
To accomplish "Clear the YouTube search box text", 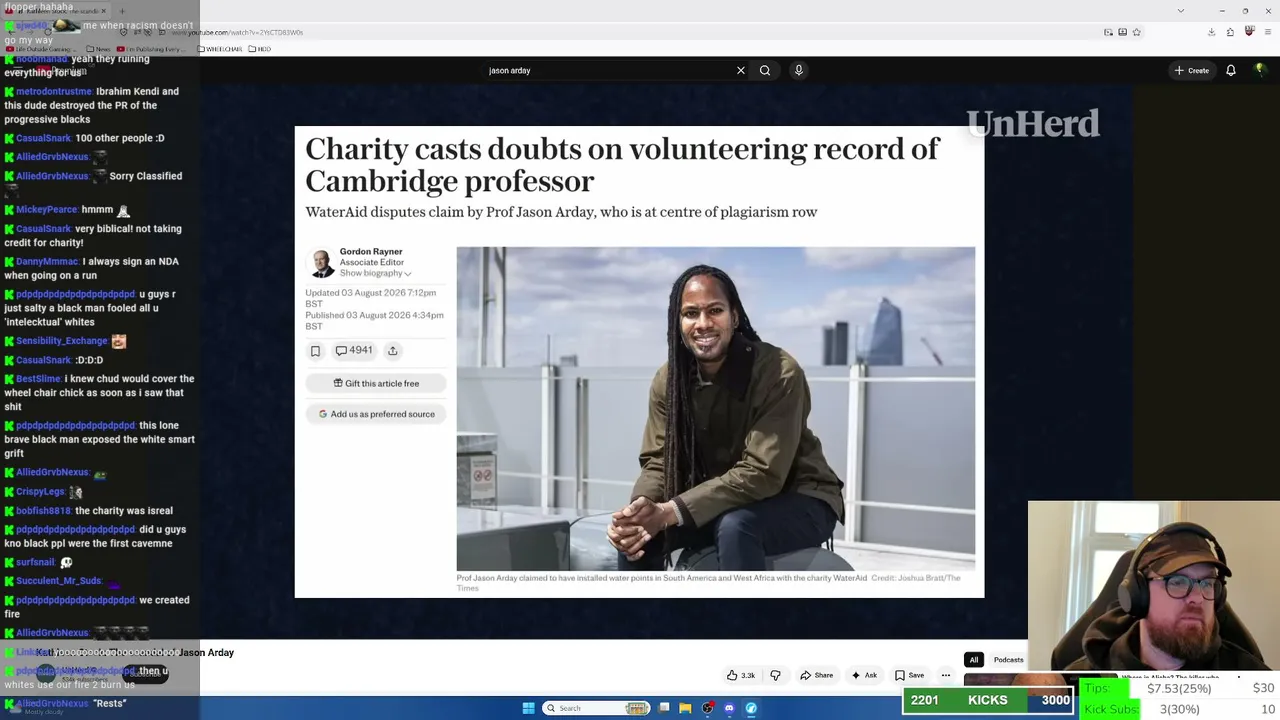I will 741,70.
